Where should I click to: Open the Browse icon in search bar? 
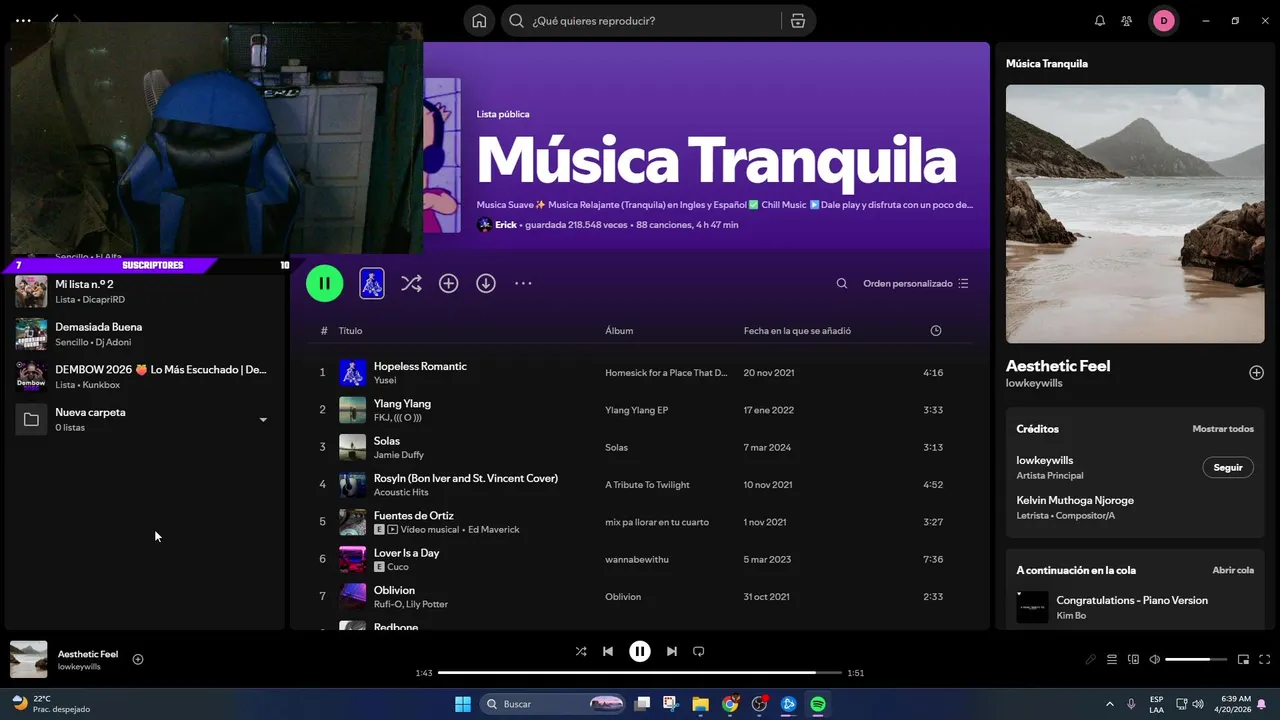(797, 21)
